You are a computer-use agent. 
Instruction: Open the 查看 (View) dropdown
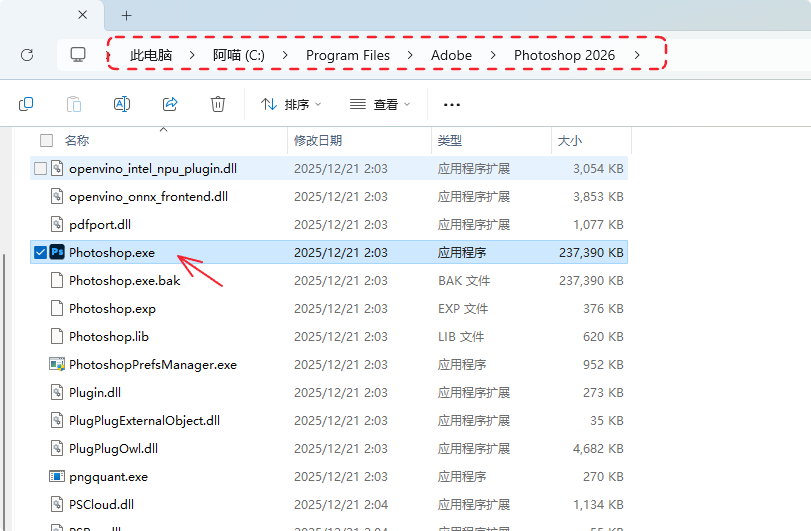pyautogui.click(x=380, y=104)
